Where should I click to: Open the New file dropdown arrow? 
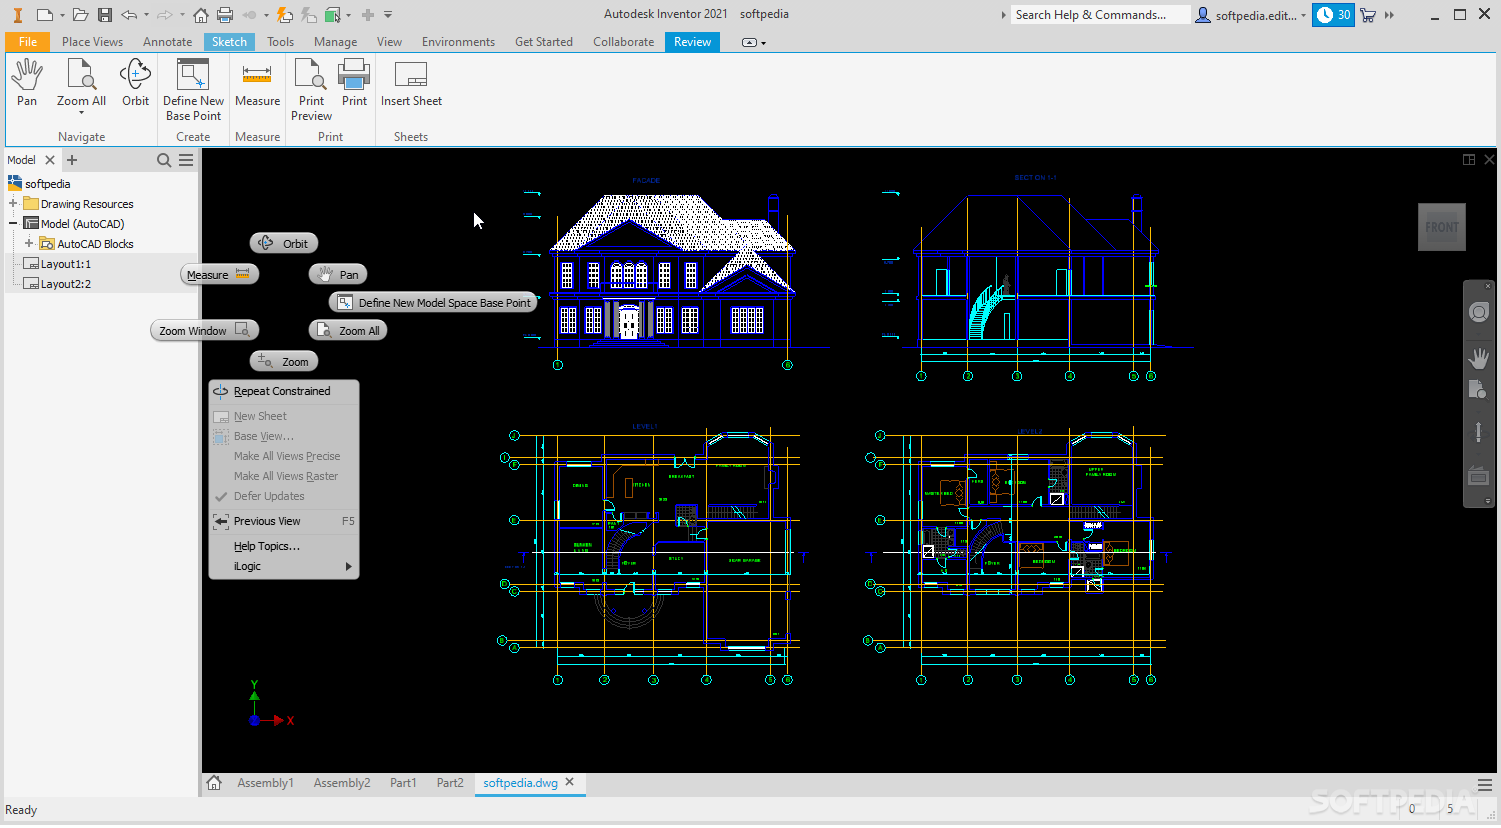[62, 15]
